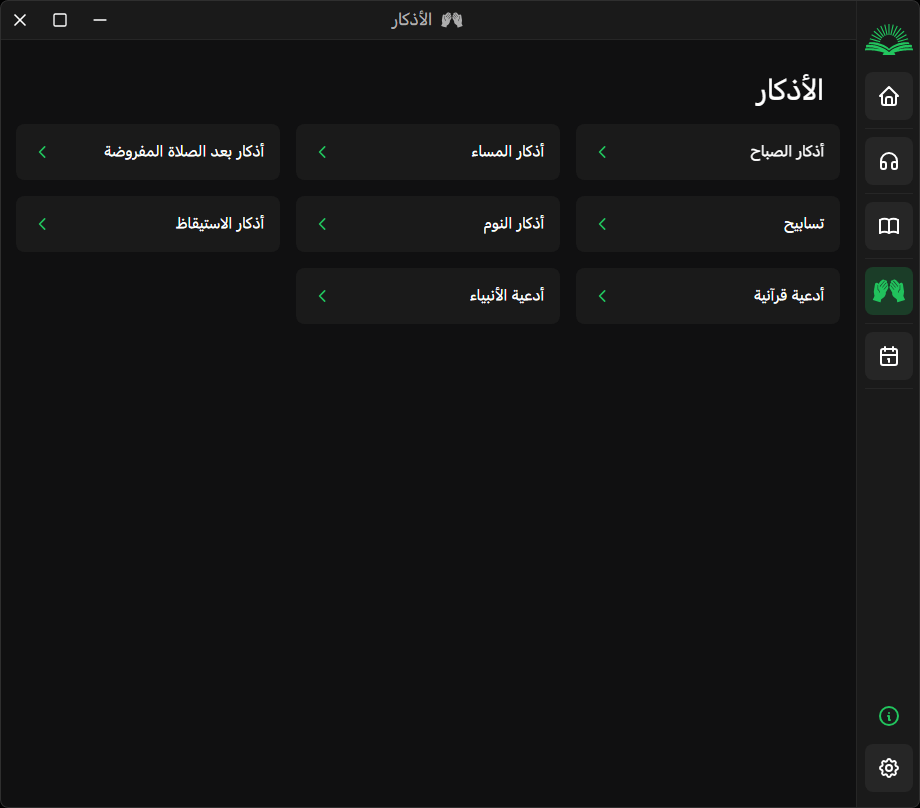
Task: Open أدعية الأنبياء
Action: click(427, 295)
